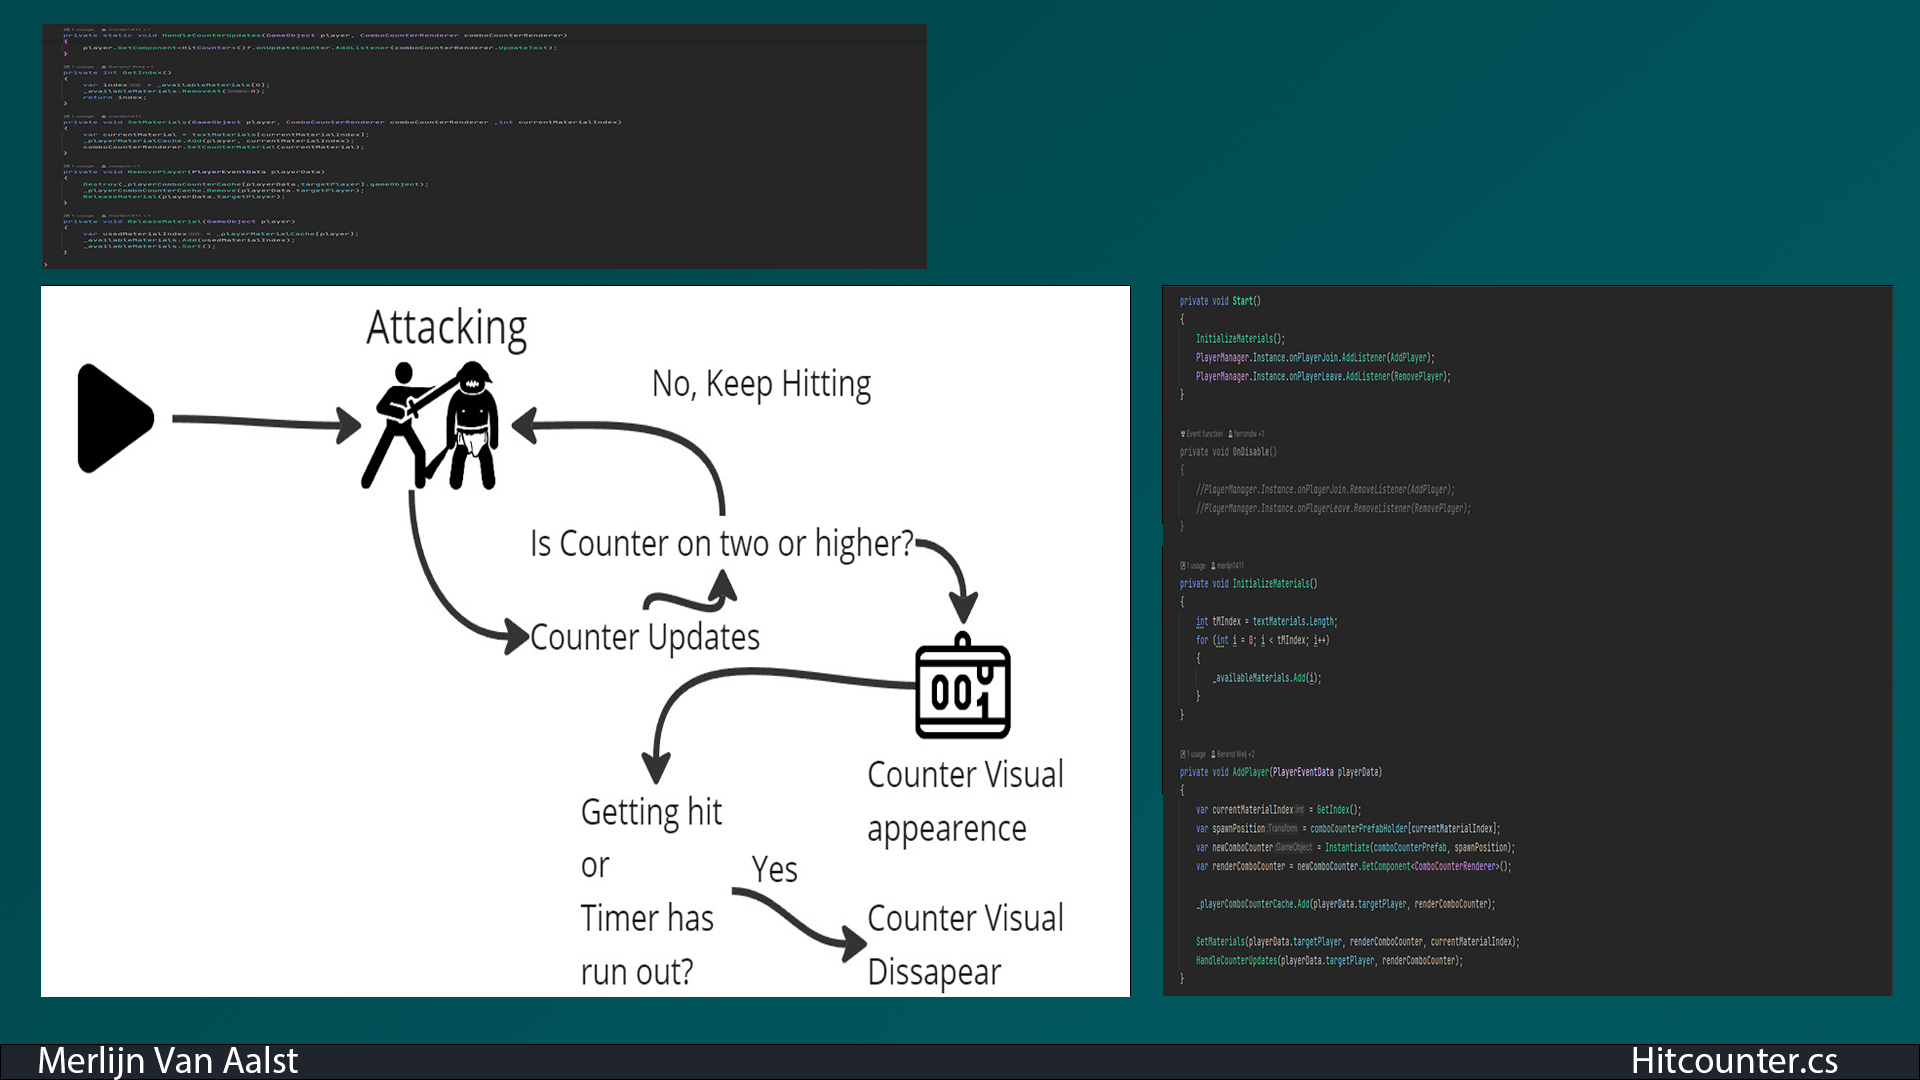Click the "+1" expander beside merlijn1411 above HandleCounterUpdates
This screenshot has width=1920, height=1080.
147,29
